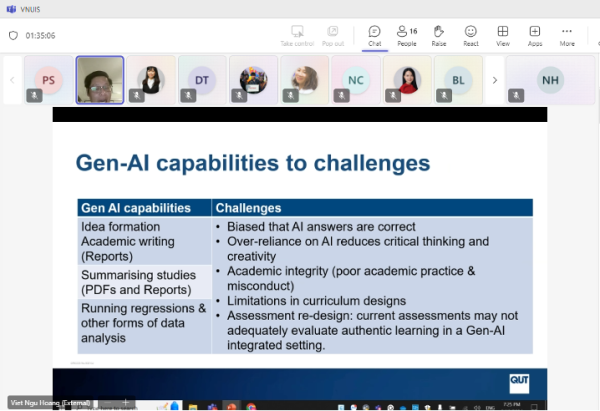Click the active speaker video tile
The height and width of the screenshot is (411, 600).
(100, 79)
